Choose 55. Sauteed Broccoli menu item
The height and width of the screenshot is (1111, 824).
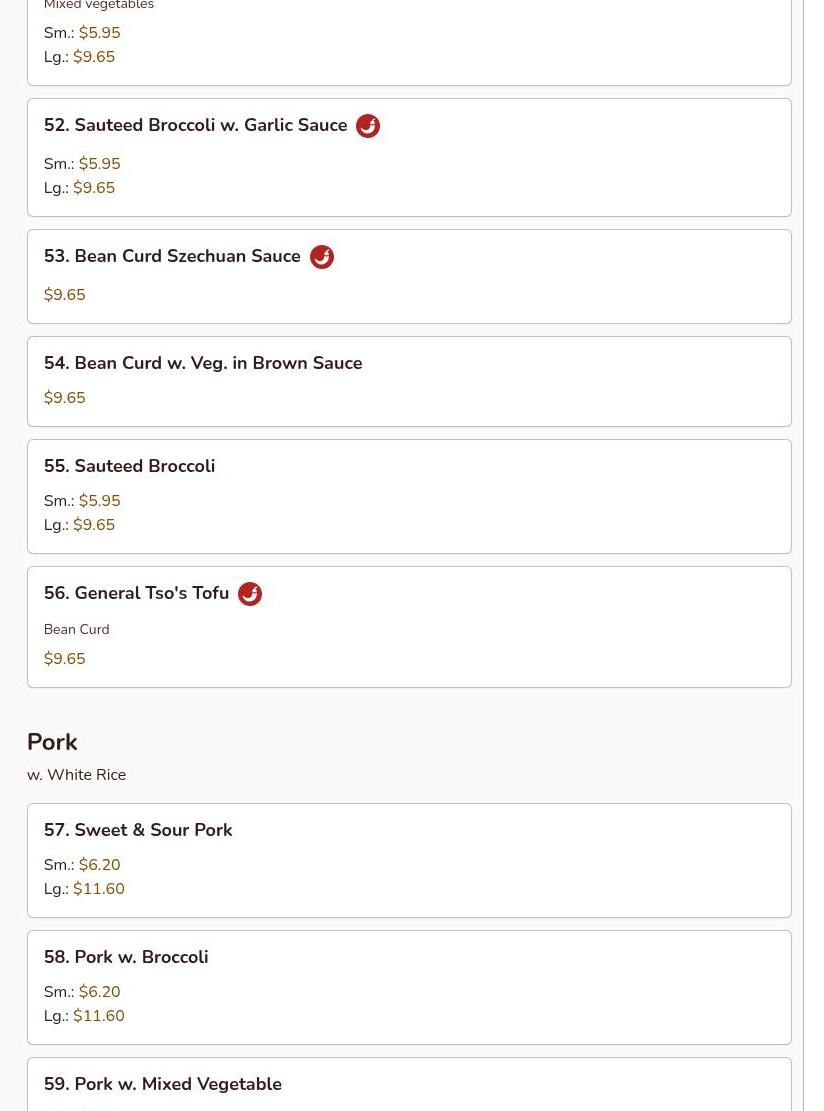tap(409, 496)
